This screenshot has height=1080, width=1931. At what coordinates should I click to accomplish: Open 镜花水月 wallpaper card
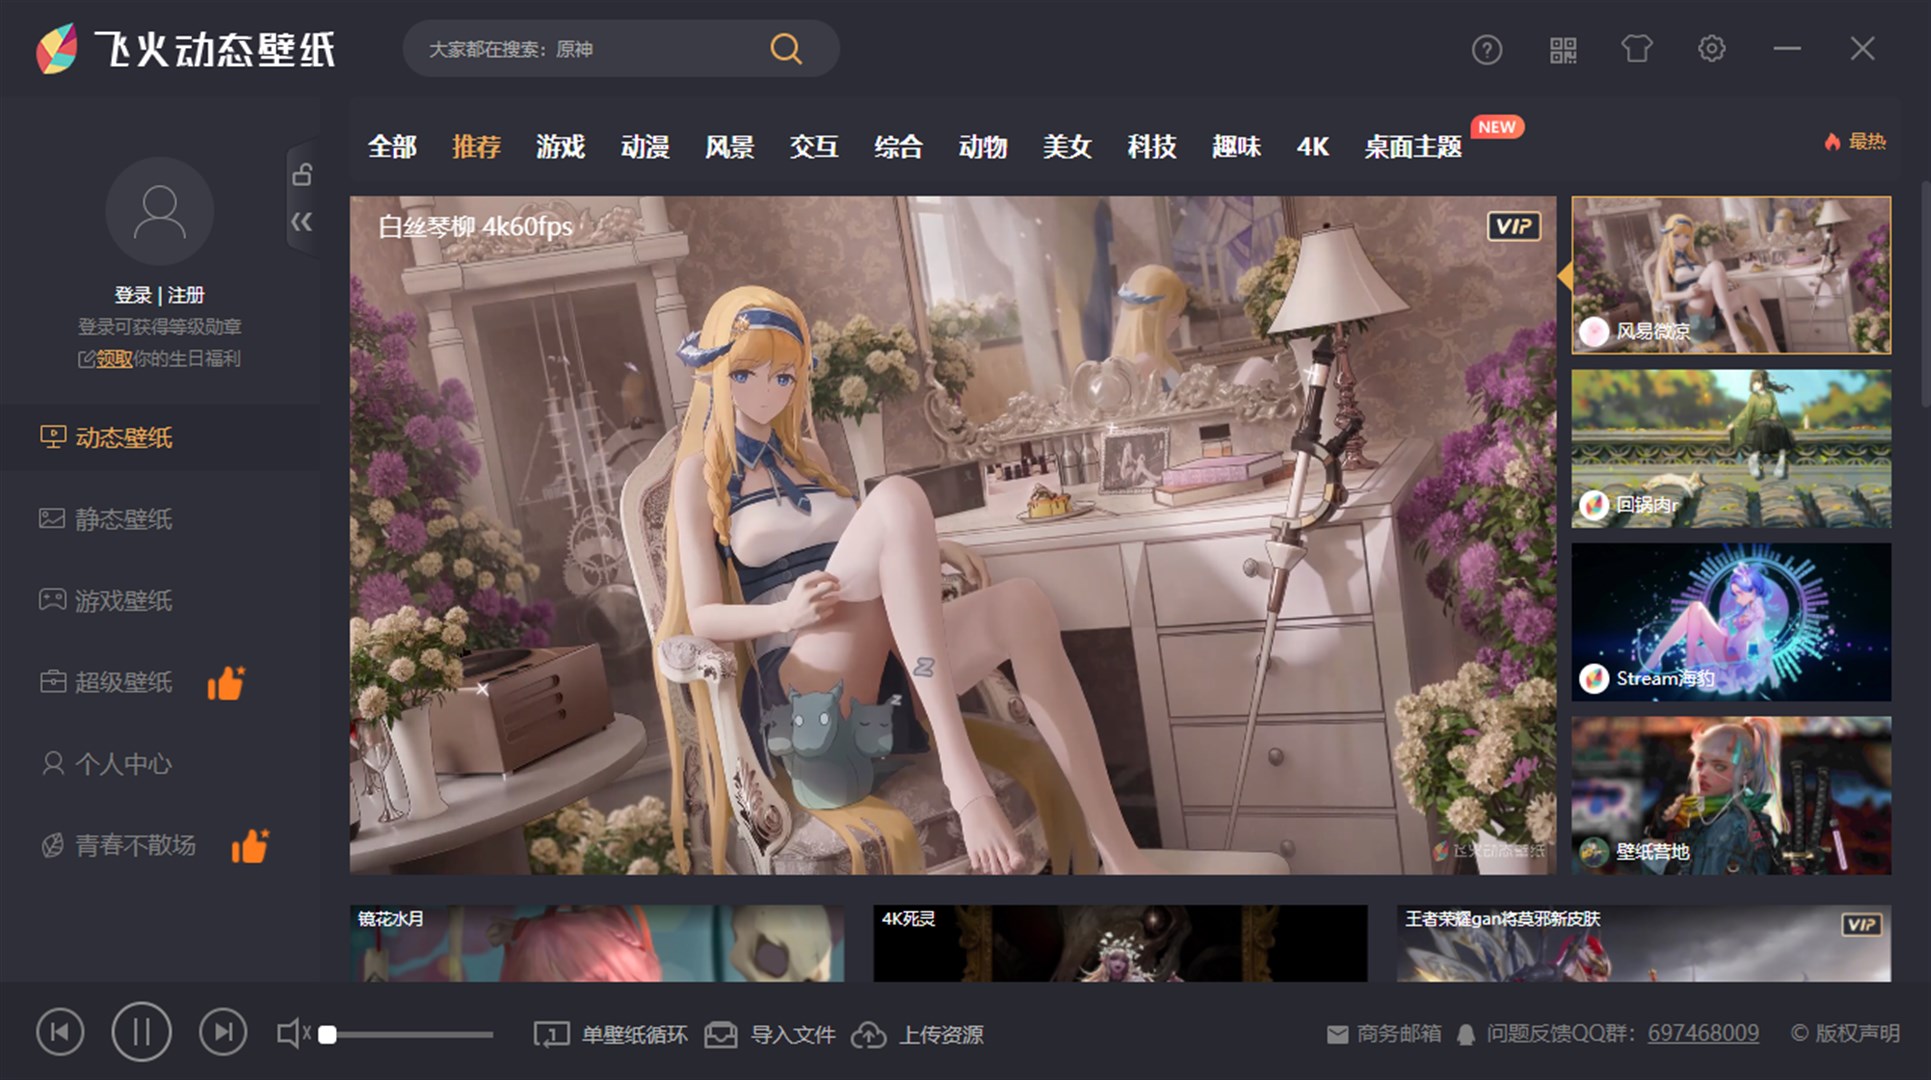click(597, 943)
